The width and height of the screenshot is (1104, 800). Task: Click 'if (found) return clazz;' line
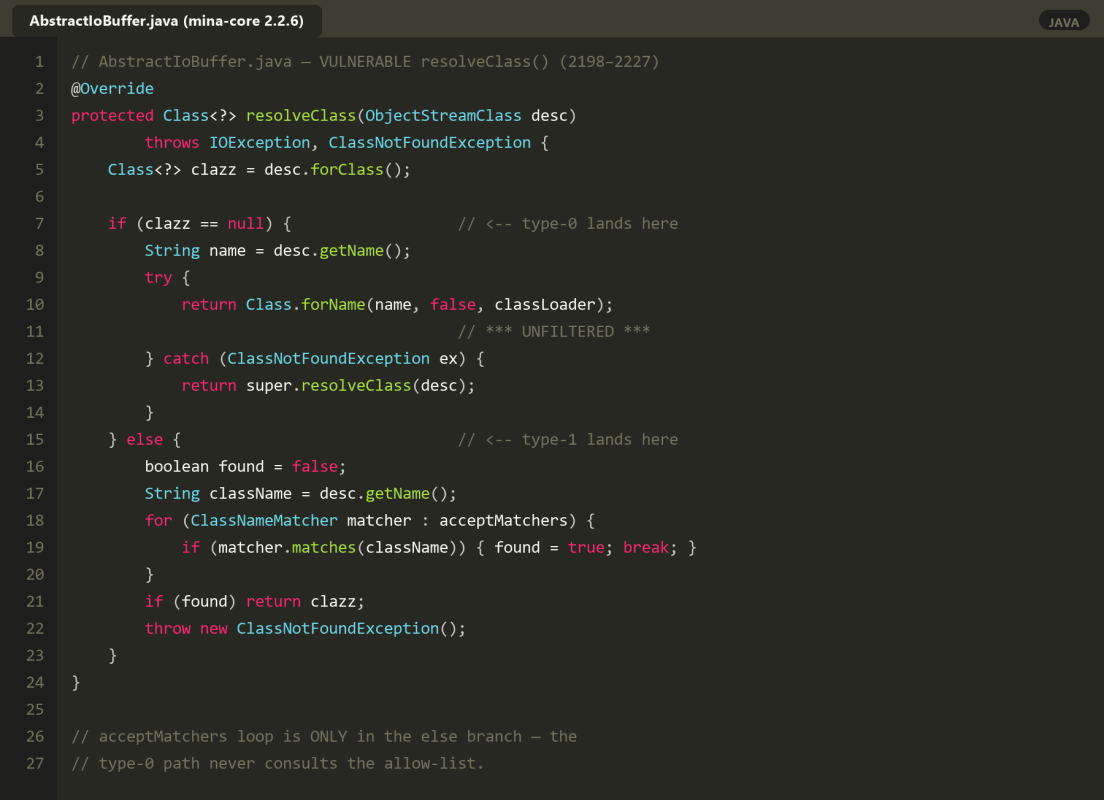[x=254, y=601]
